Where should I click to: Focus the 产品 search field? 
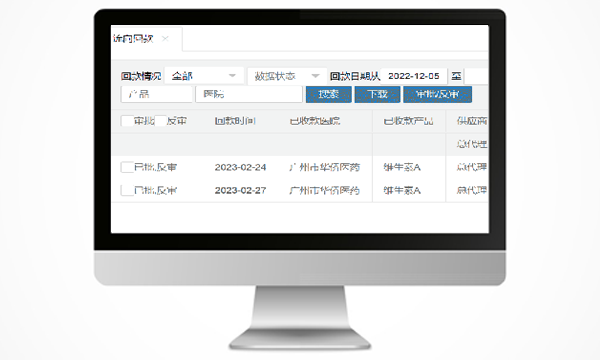click(157, 94)
